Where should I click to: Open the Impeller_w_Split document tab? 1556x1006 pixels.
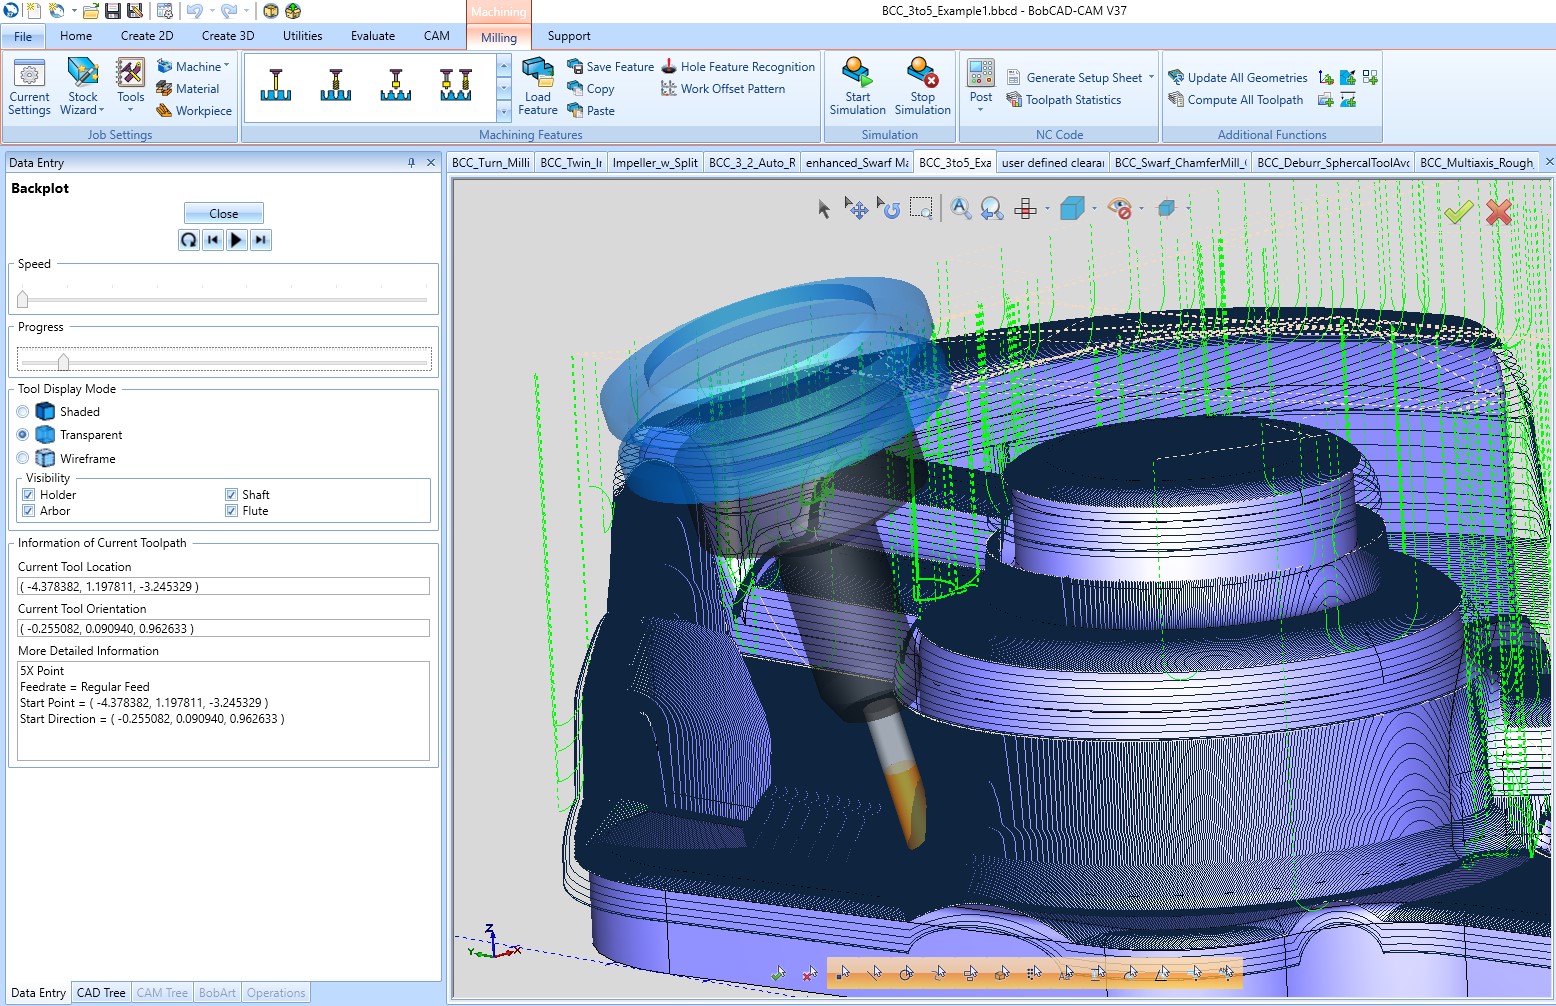[655, 162]
